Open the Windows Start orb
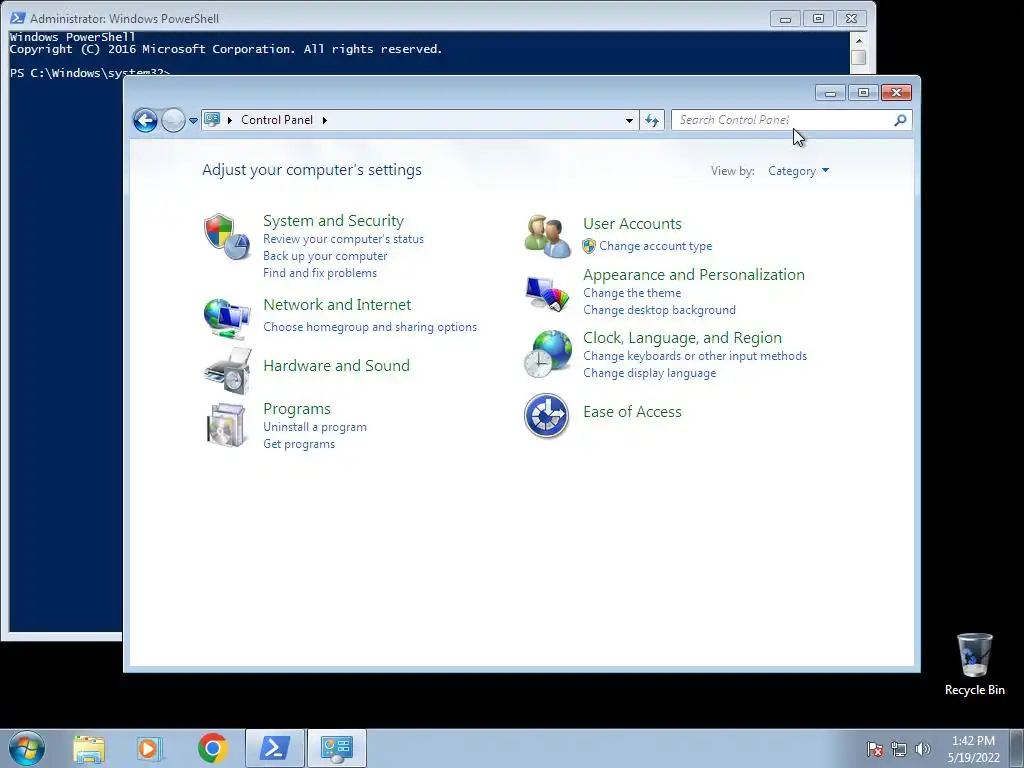 pos(27,748)
